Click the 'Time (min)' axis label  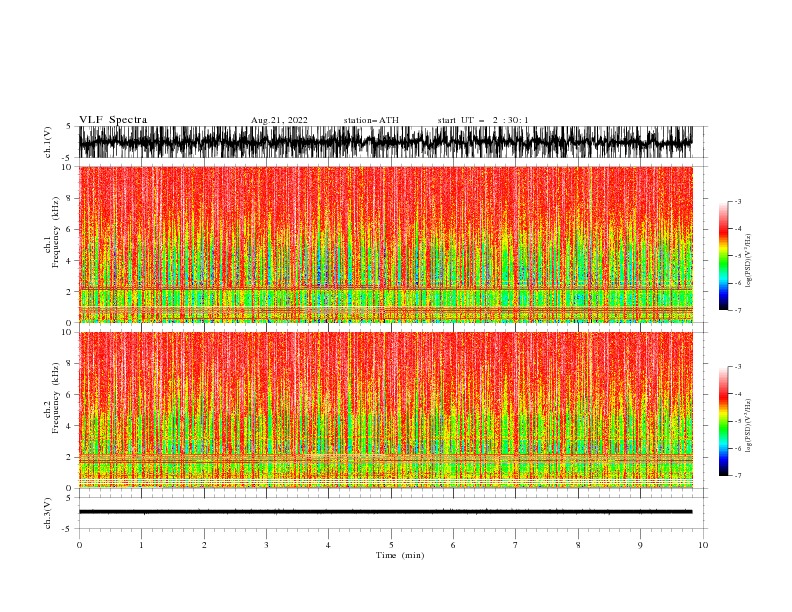click(400, 555)
